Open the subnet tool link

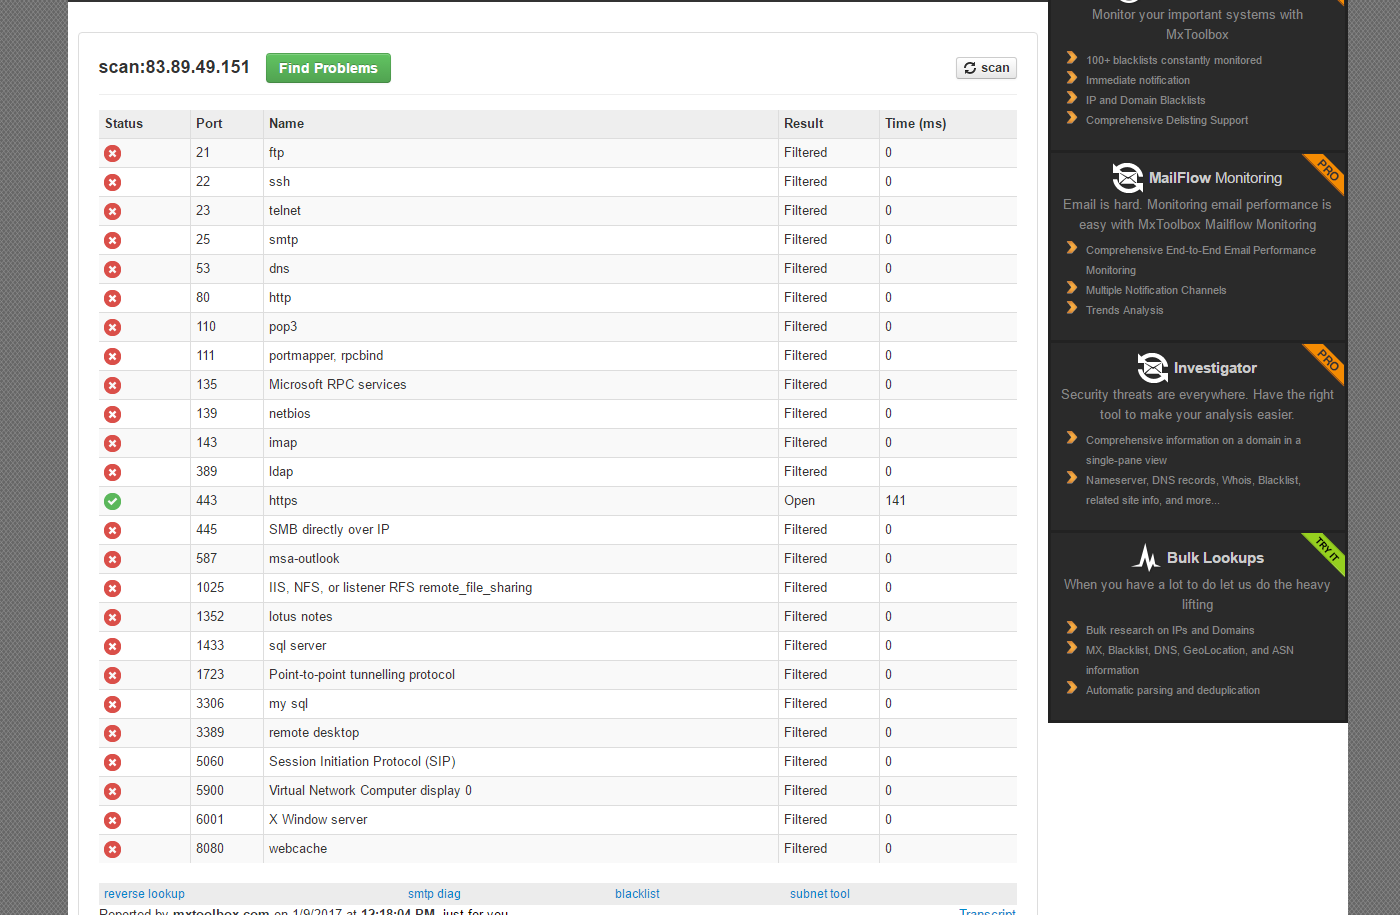(819, 894)
